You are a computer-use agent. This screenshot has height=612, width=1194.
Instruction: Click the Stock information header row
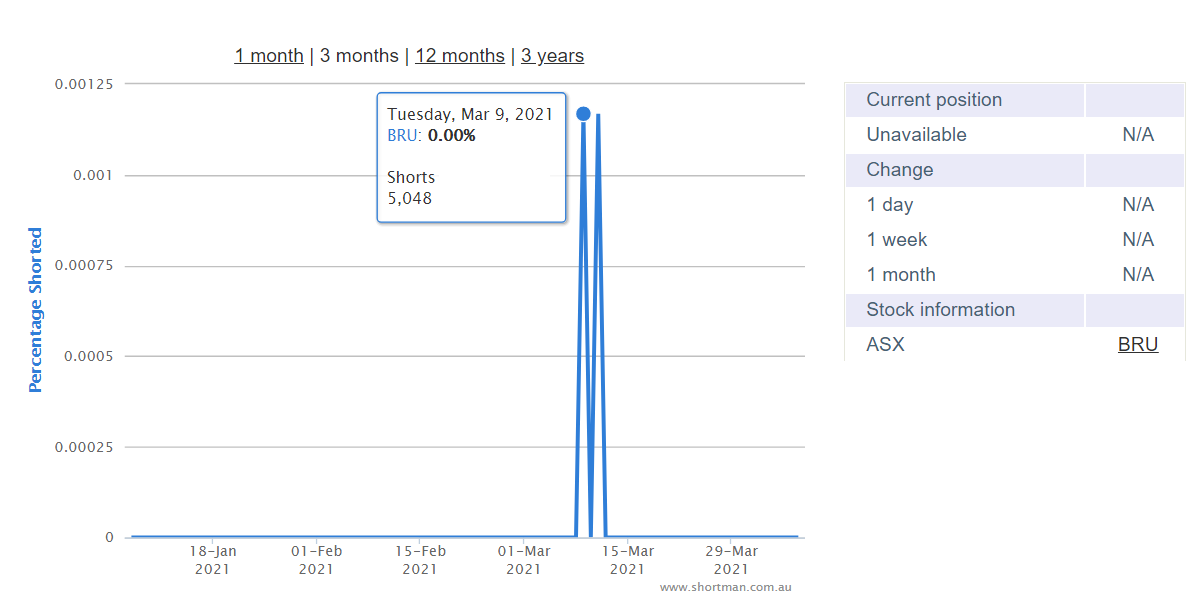(1014, 310)
